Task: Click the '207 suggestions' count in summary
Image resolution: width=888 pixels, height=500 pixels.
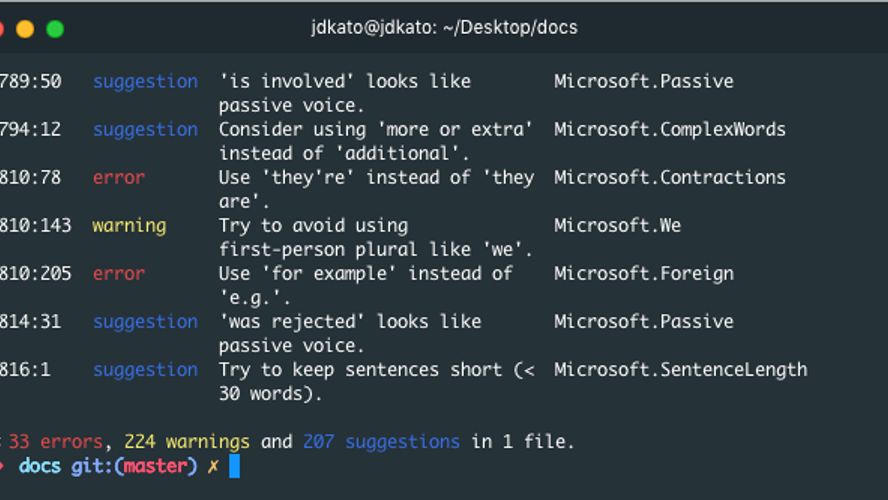Action: click(x=380, y=441)
